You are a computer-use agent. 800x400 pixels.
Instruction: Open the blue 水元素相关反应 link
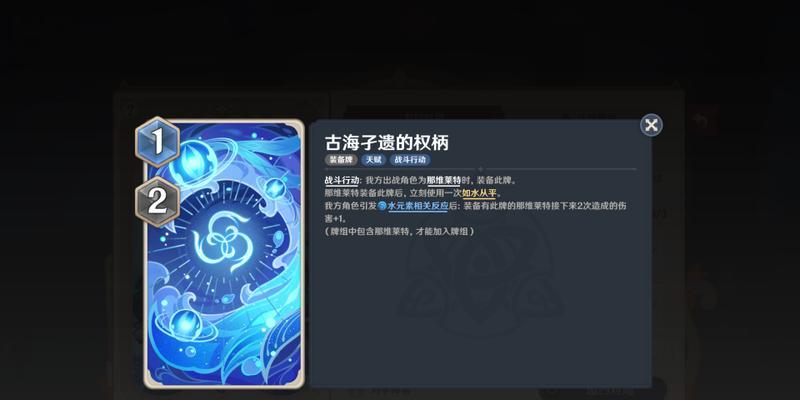pos(418,206)
